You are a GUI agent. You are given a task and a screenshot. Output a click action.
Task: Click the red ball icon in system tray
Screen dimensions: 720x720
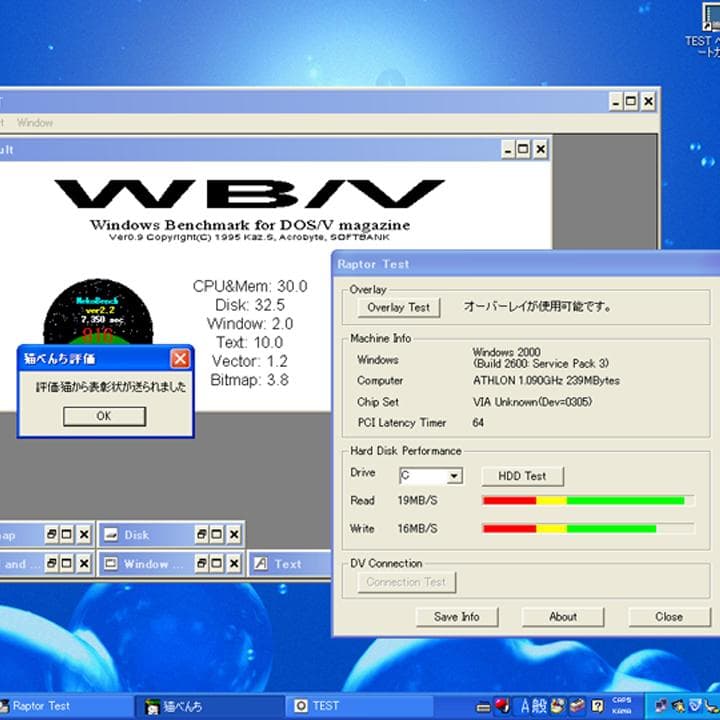[x=502, y=706]
